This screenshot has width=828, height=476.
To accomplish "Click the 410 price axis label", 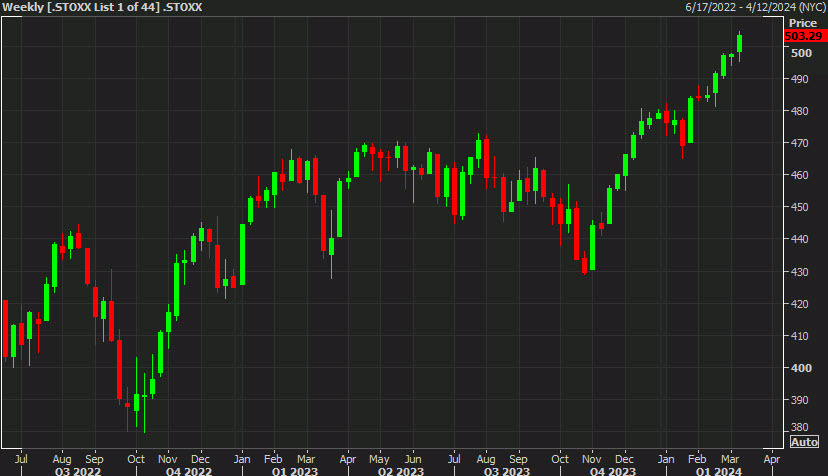I will tap(799, 336).
